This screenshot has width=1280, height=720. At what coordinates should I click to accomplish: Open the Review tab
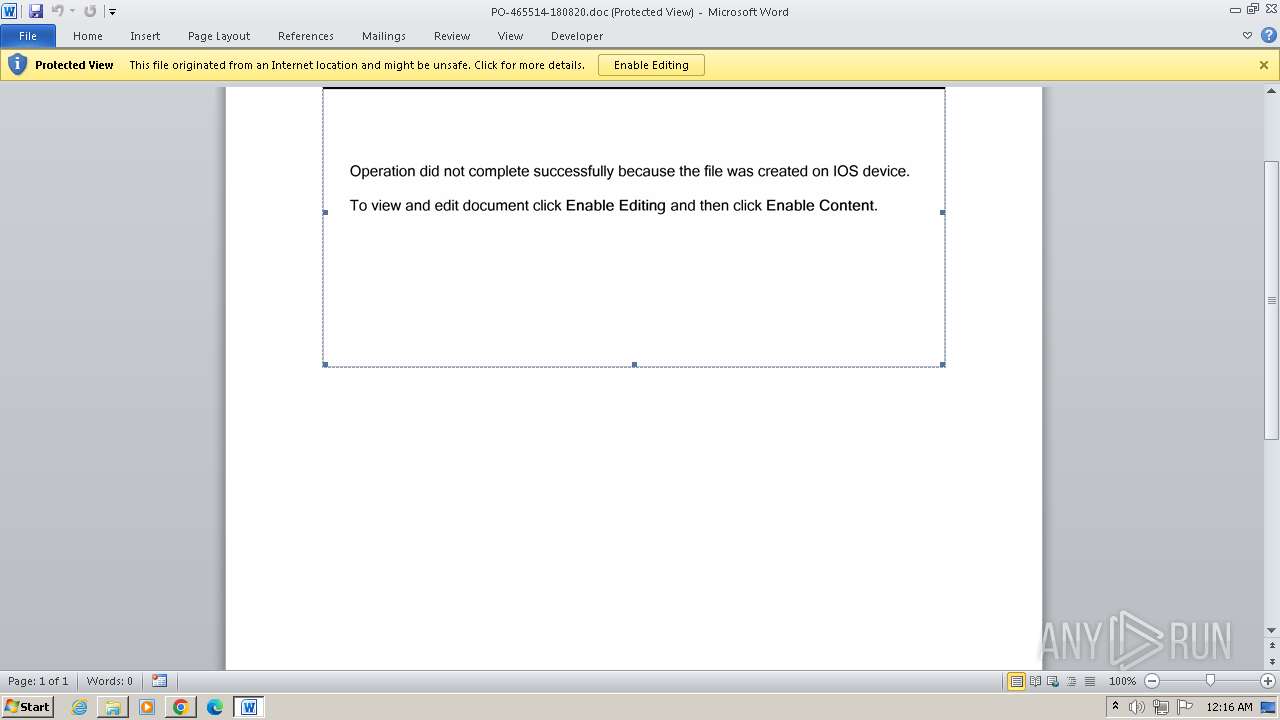[452, 36]
